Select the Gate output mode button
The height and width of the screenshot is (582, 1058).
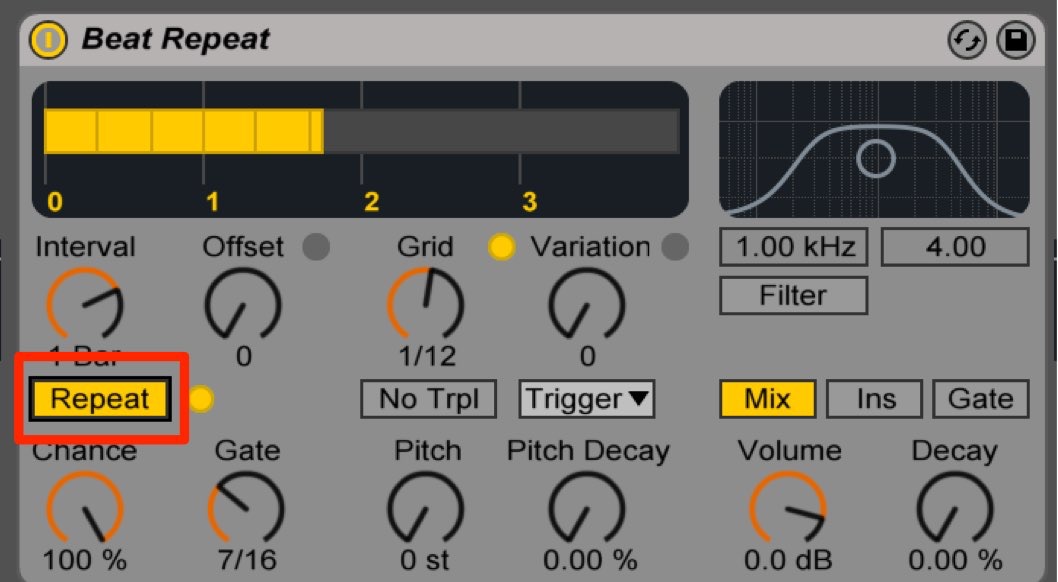(981, 399)
